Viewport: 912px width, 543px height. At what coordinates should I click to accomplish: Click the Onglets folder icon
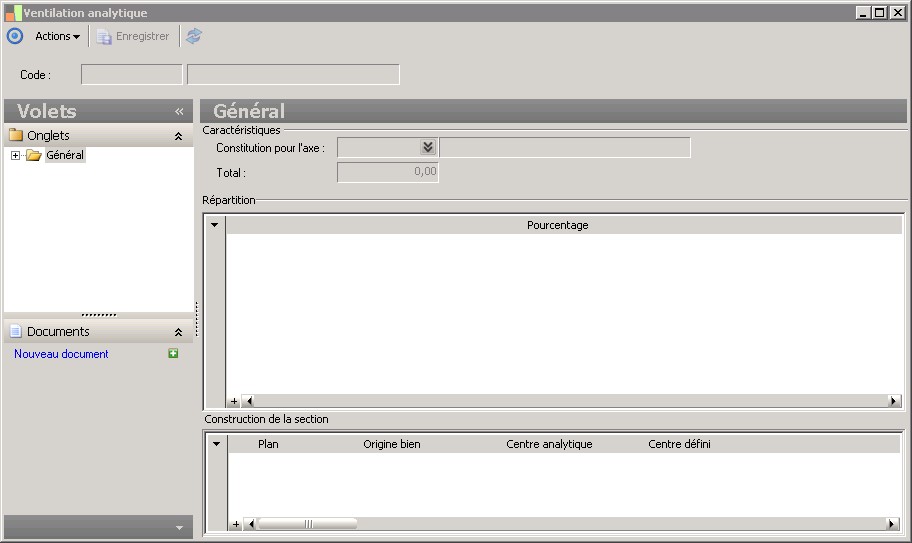[x=16, y=135]
